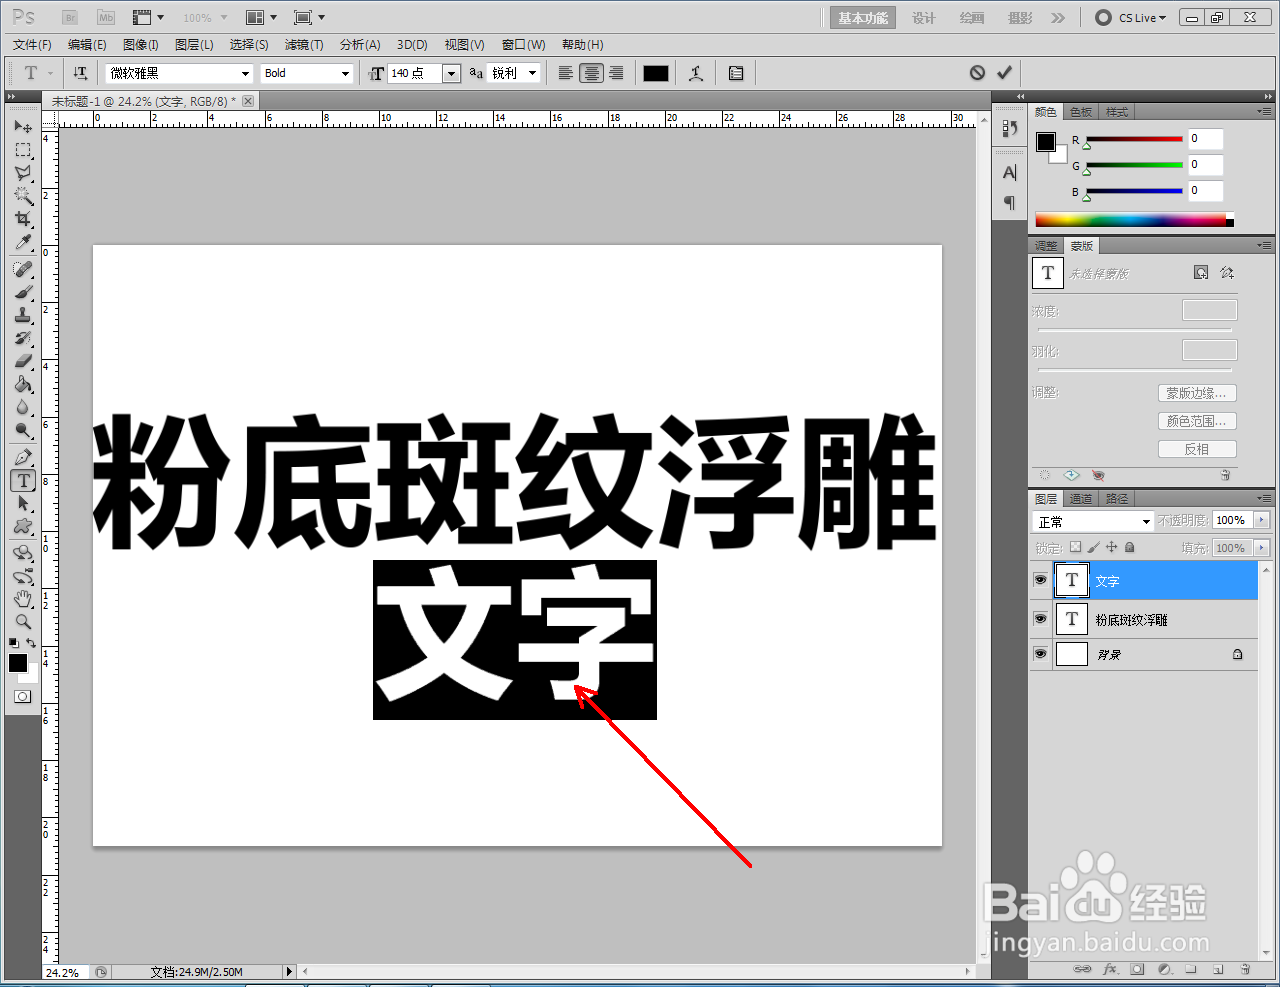
Task: Open the layer blend mode dropdown 正常
Action: pyautogui.click(x=1094, y=521)
